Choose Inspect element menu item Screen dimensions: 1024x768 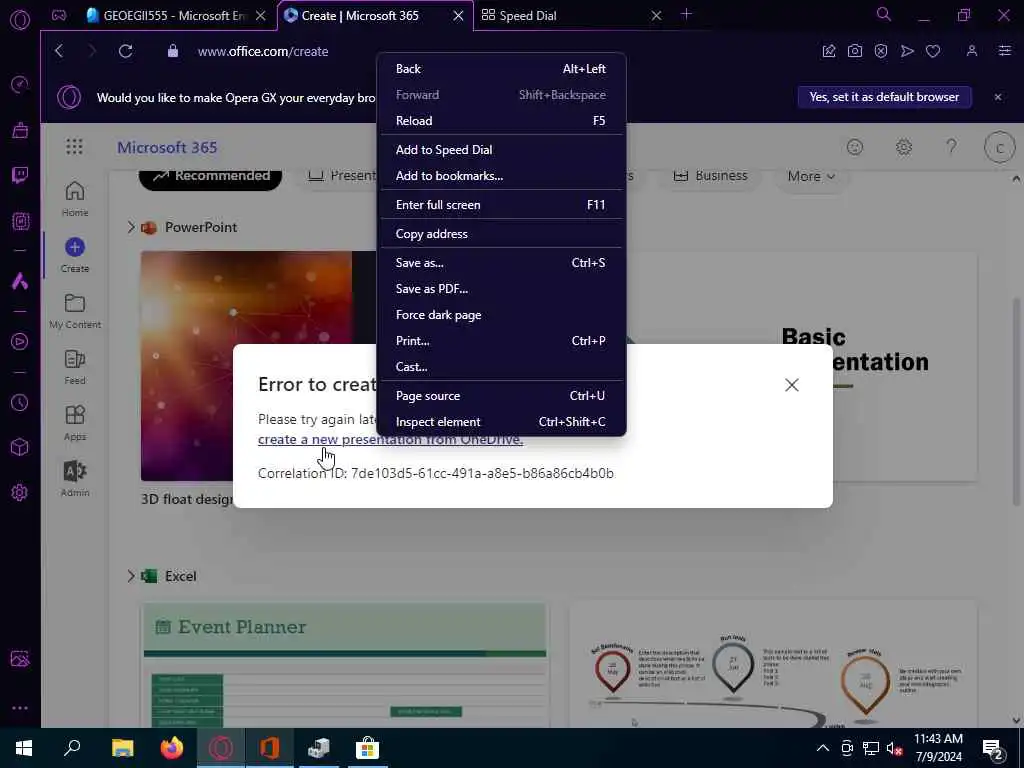click(501, 422)
